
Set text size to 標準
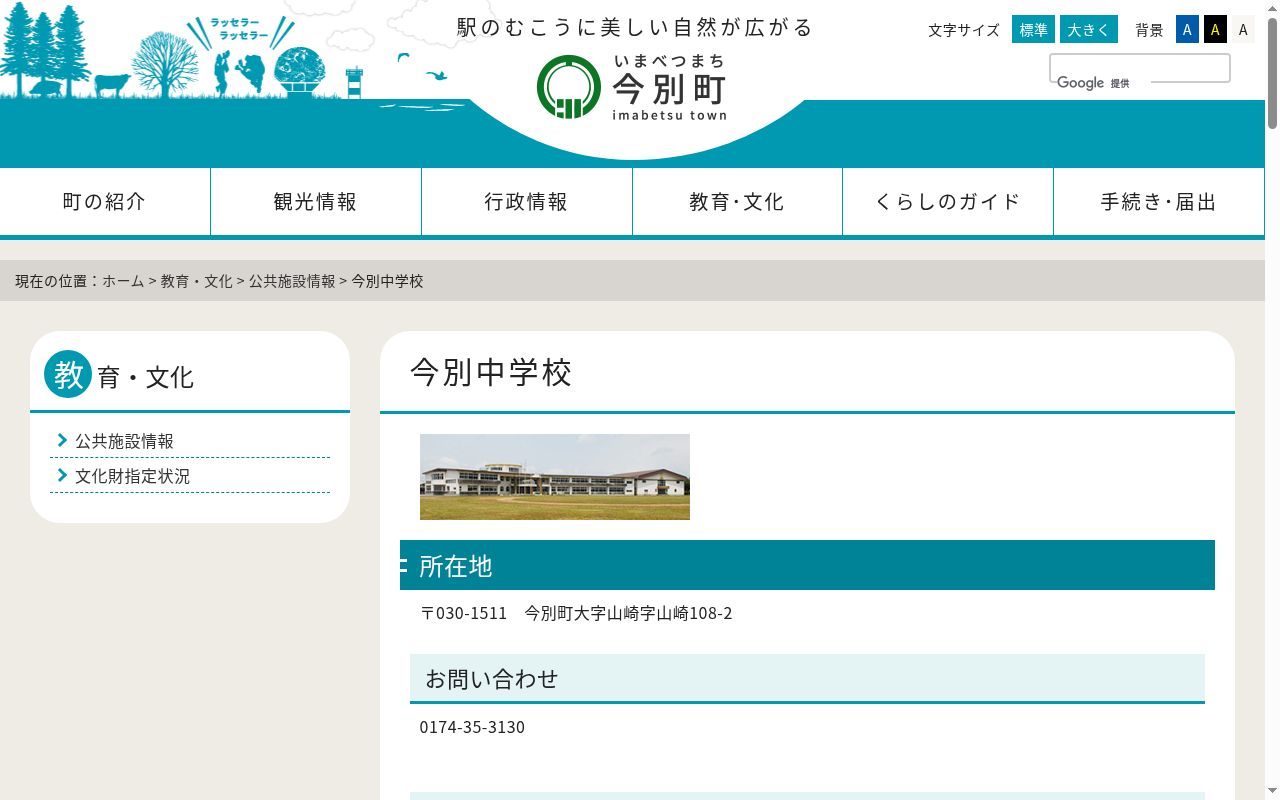click(x=1033, y=29)
